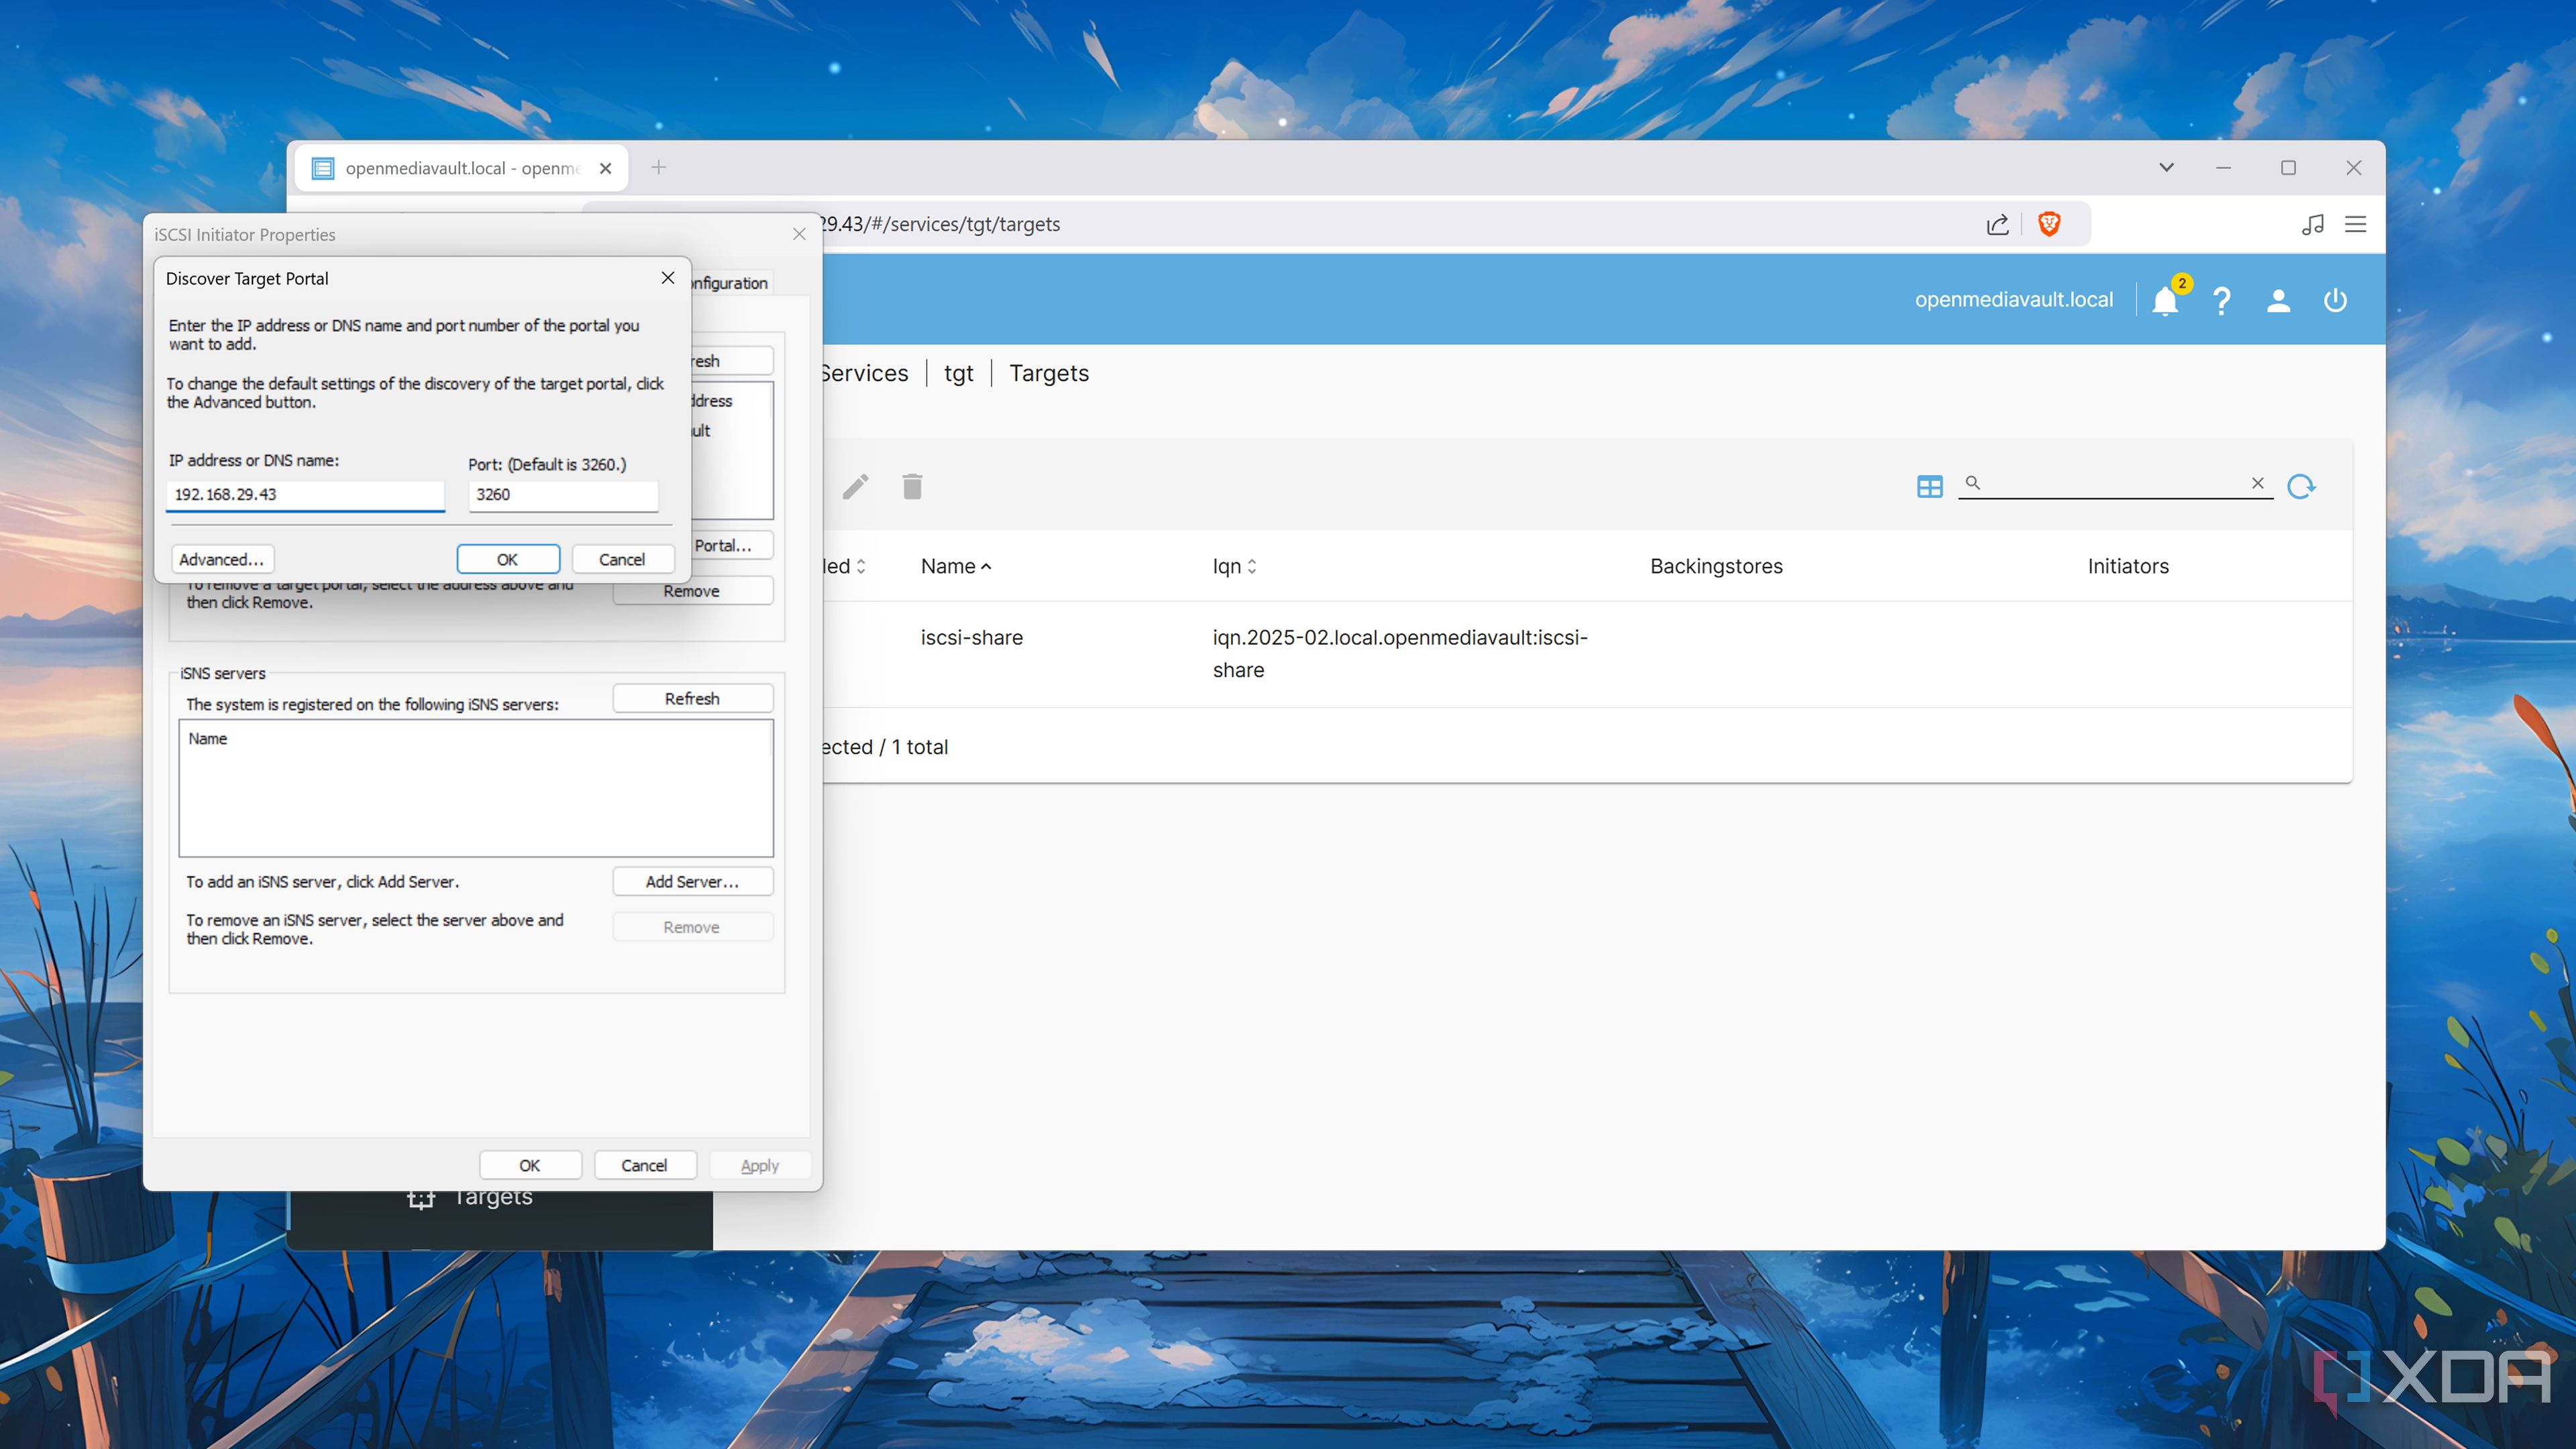Confirm Discover Target Portal with OK
The width and height of the screenshot is (2576, 1449).
click(507, 559)
